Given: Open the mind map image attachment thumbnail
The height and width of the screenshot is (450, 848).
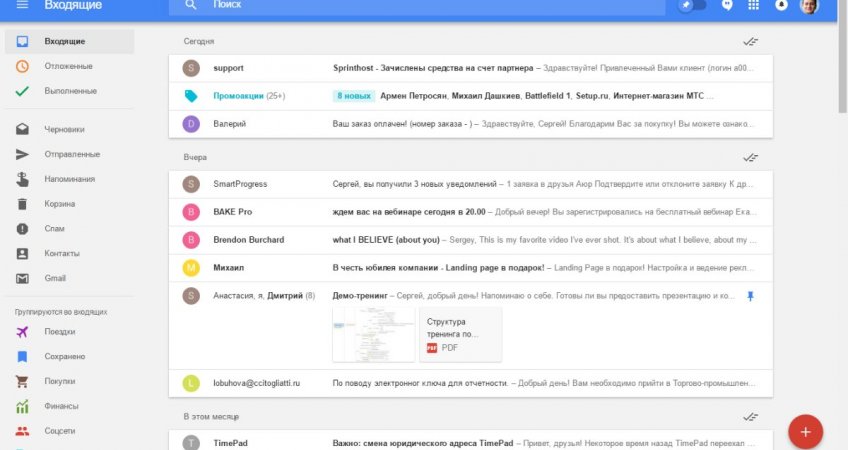Looking at the screenshot, I should [373, 334].
